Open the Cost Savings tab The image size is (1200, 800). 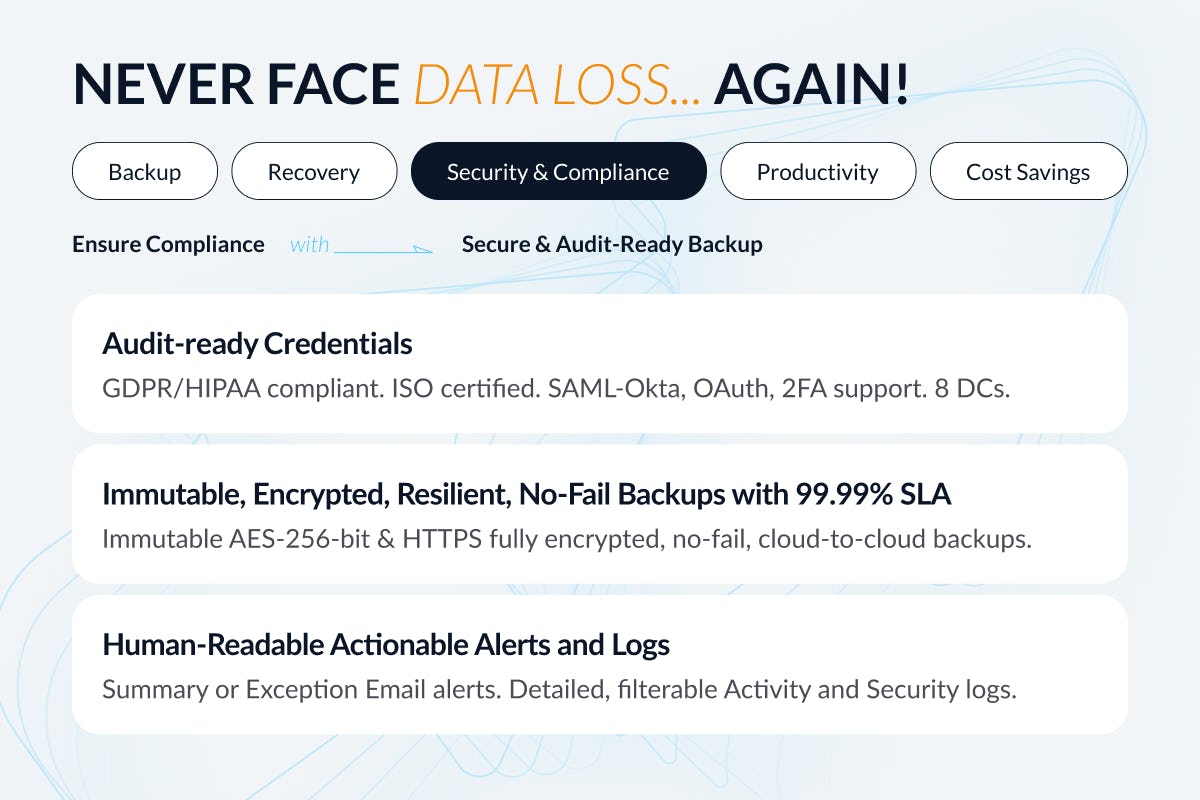(1028, 171)
